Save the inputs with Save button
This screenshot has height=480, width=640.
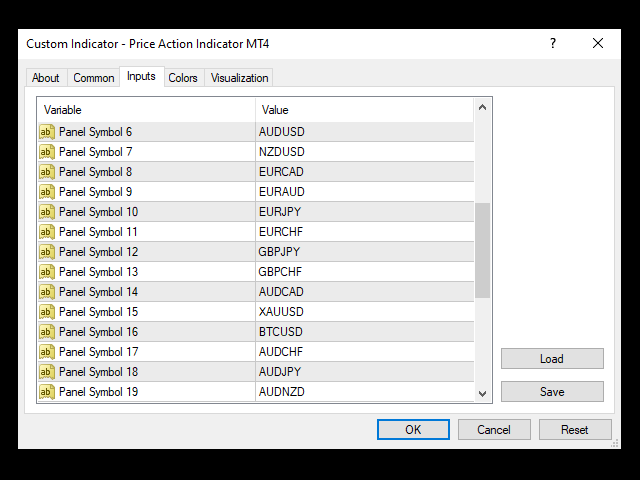point(552,392)
